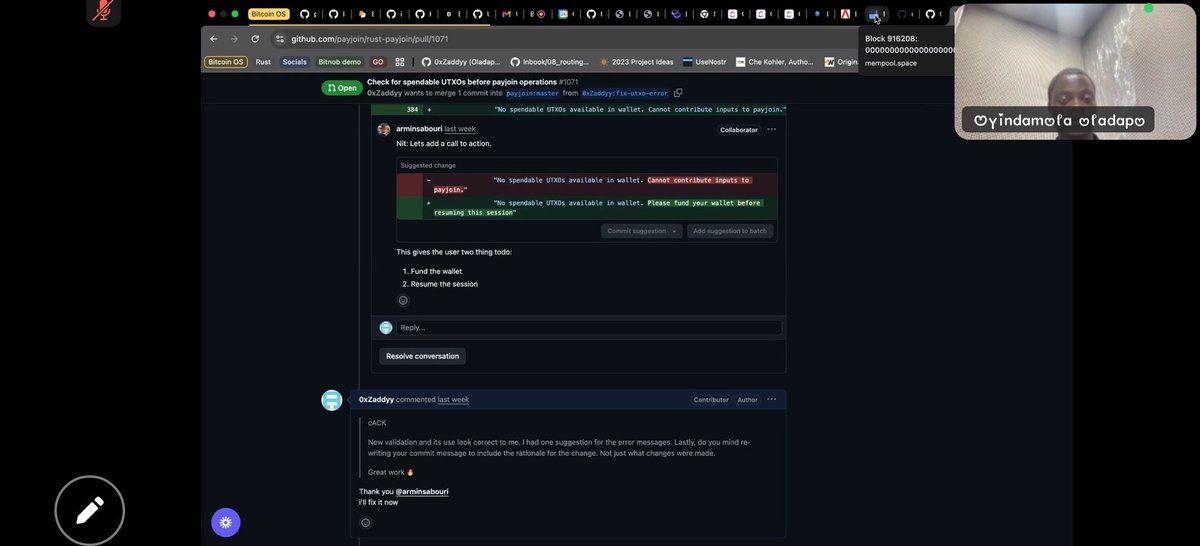Open the GO bookmark folder
This screenshot has width=1200, height=546.
378,61
